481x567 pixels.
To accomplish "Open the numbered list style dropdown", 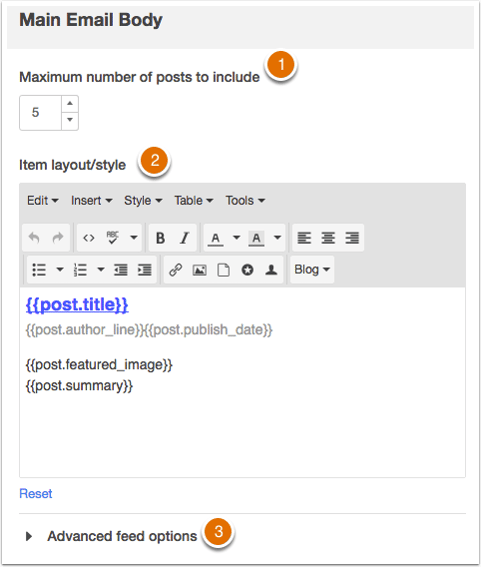I will point(101,269).
